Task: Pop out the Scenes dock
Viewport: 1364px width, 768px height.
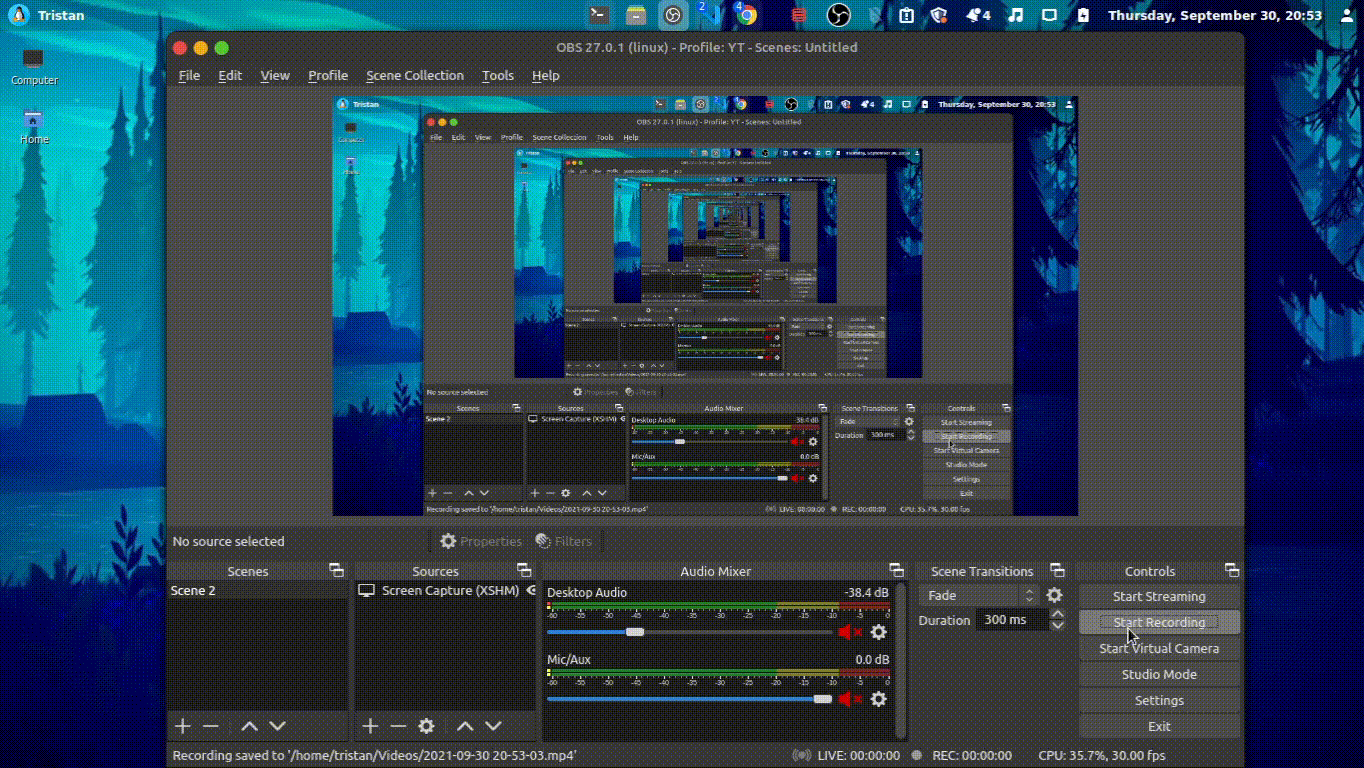Action: click(x=336, y=570)
